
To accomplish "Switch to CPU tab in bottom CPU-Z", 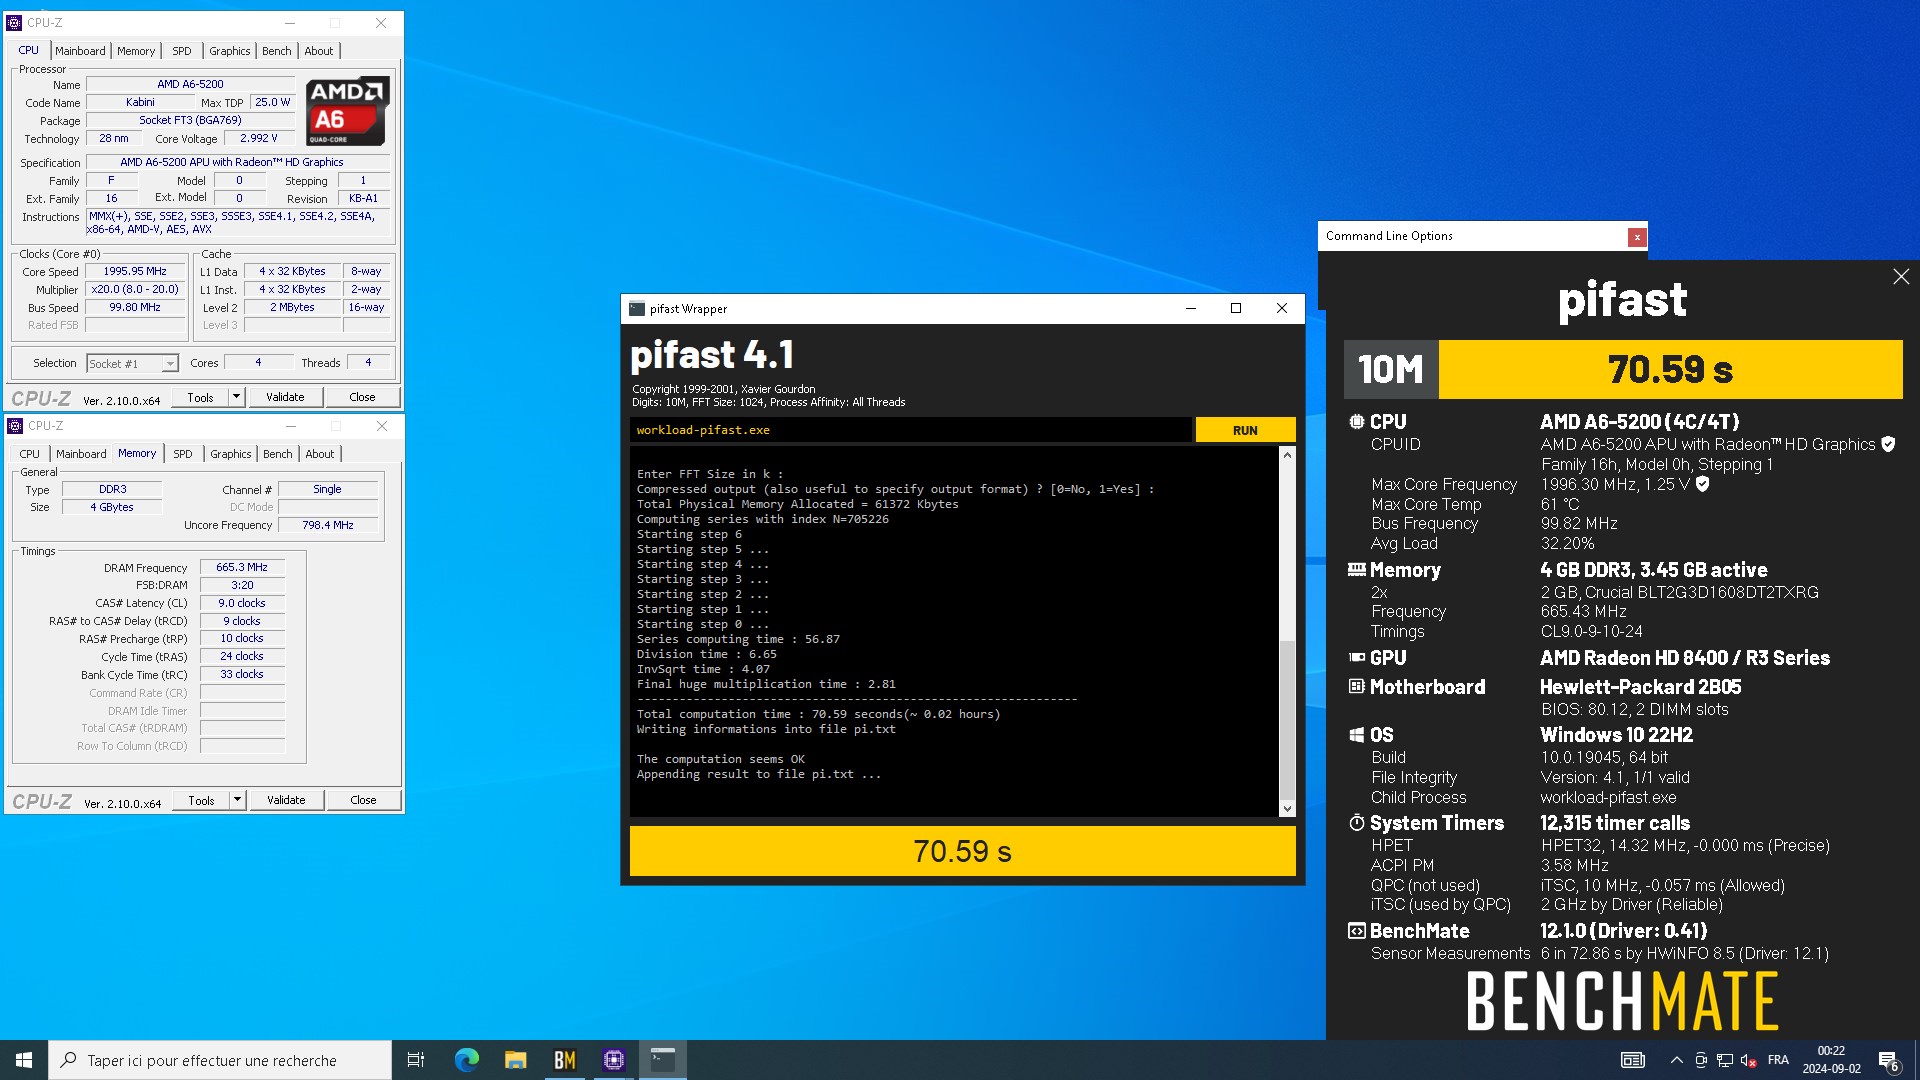I will pos(30,454).
